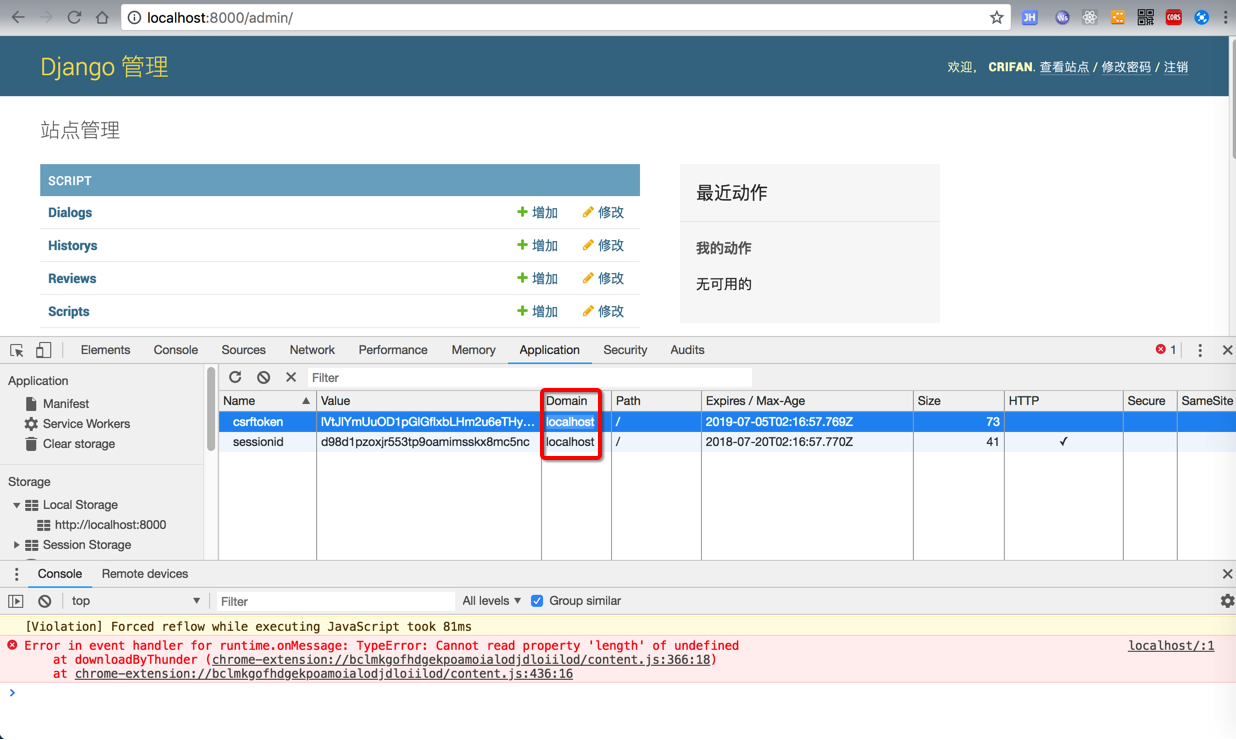
Task: Open the top JavaScript context dropdown
Action: coord(135,601)
